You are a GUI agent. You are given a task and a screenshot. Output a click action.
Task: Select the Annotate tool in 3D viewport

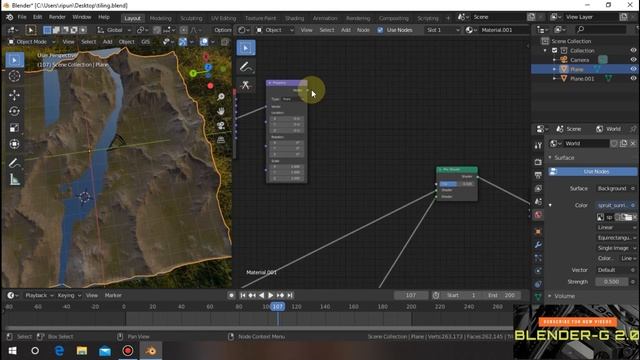pyautogui.click(x=14, y=163)
